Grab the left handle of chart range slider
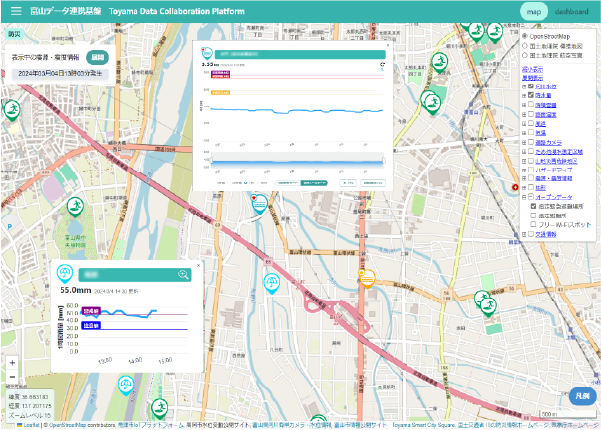The height and width of the screenshot is (430, 601). 211,160
